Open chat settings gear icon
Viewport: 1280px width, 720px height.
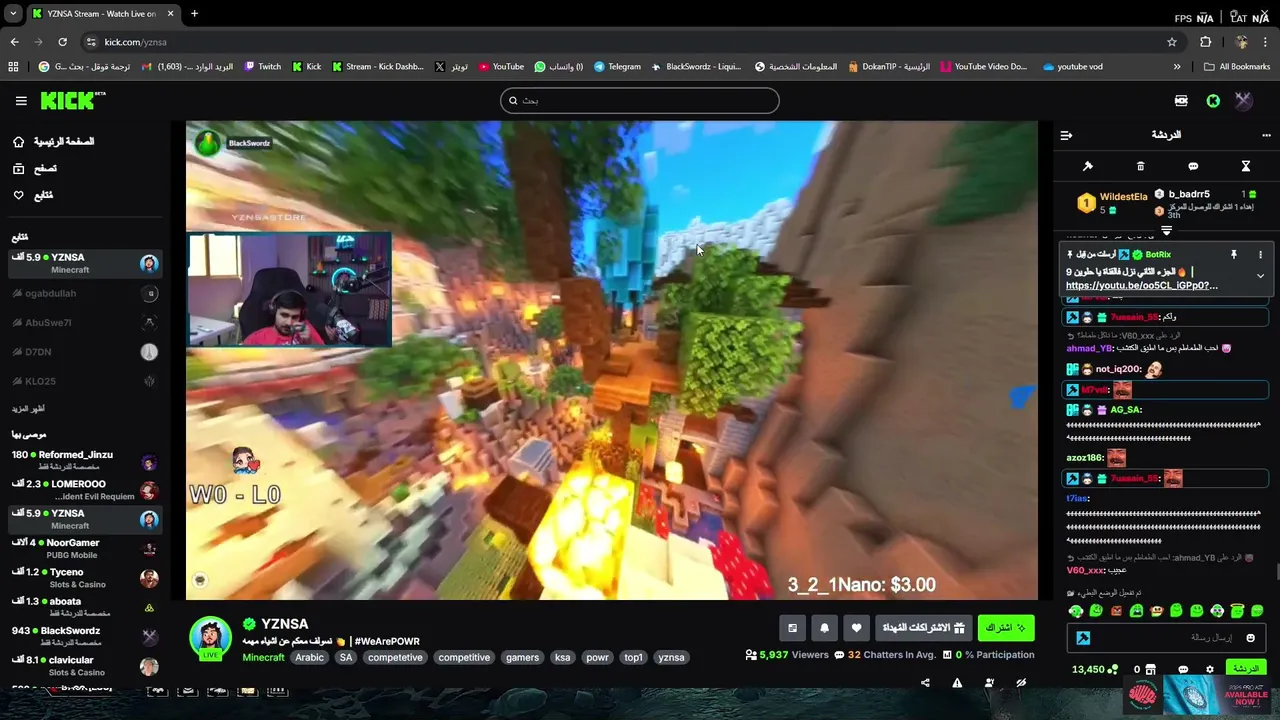[1210, 669]
